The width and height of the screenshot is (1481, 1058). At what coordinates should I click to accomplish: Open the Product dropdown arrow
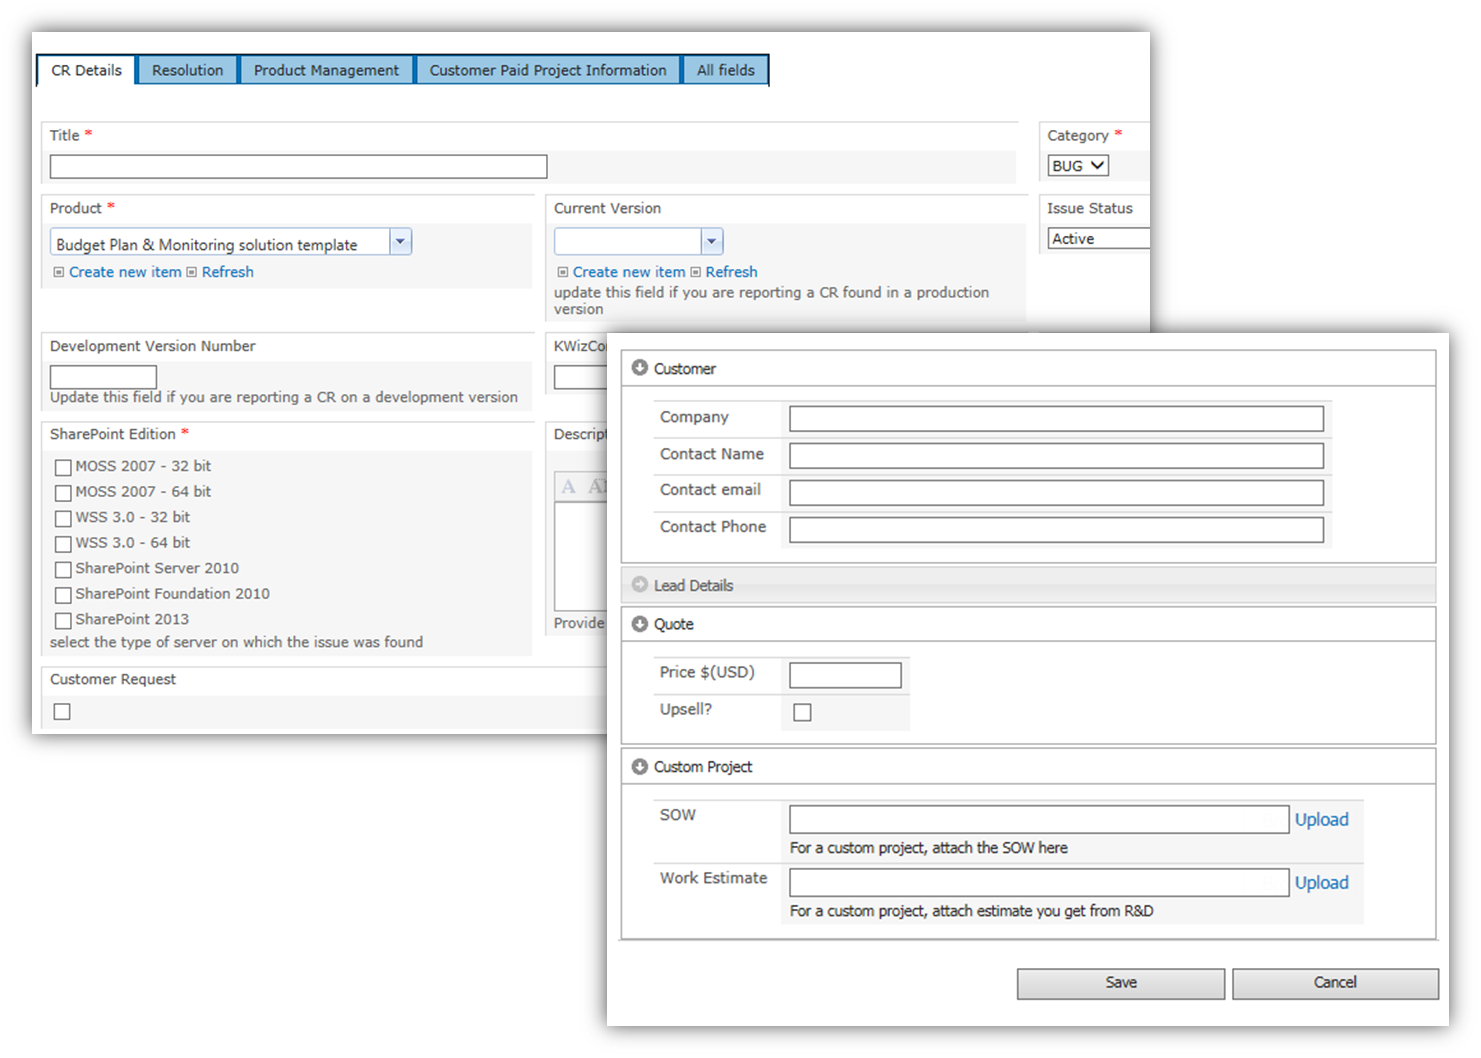(x=400, y=241)
